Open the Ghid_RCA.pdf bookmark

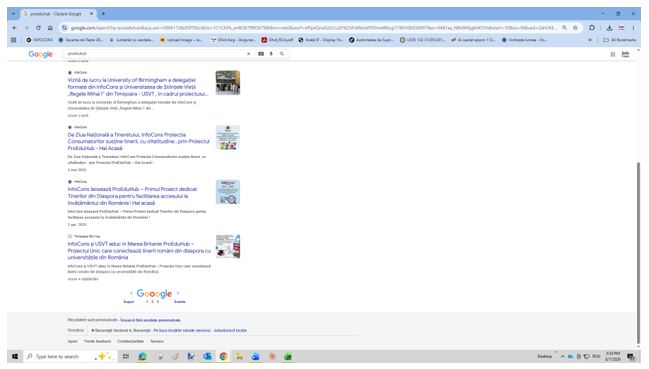[x=277, y=40]
